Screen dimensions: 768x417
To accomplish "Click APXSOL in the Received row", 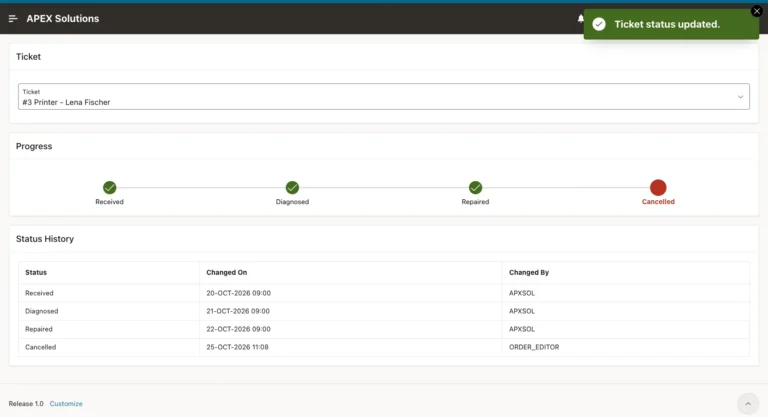I will click(522, 293).
